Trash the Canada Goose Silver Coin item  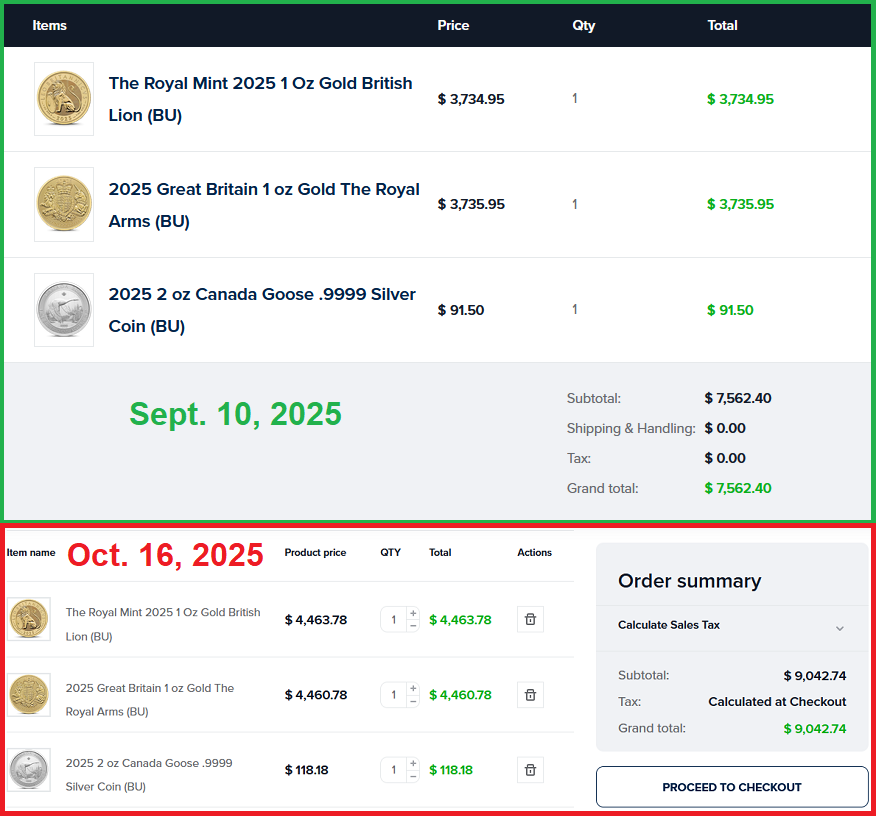click(530, 770)
